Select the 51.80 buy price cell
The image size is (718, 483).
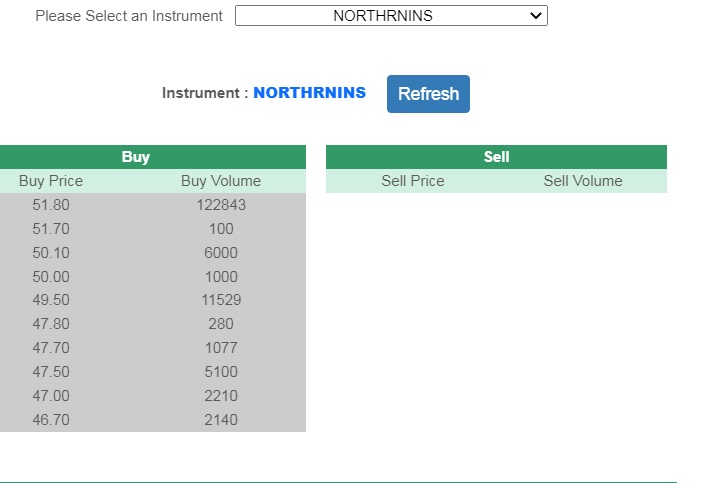pos(51,205)
